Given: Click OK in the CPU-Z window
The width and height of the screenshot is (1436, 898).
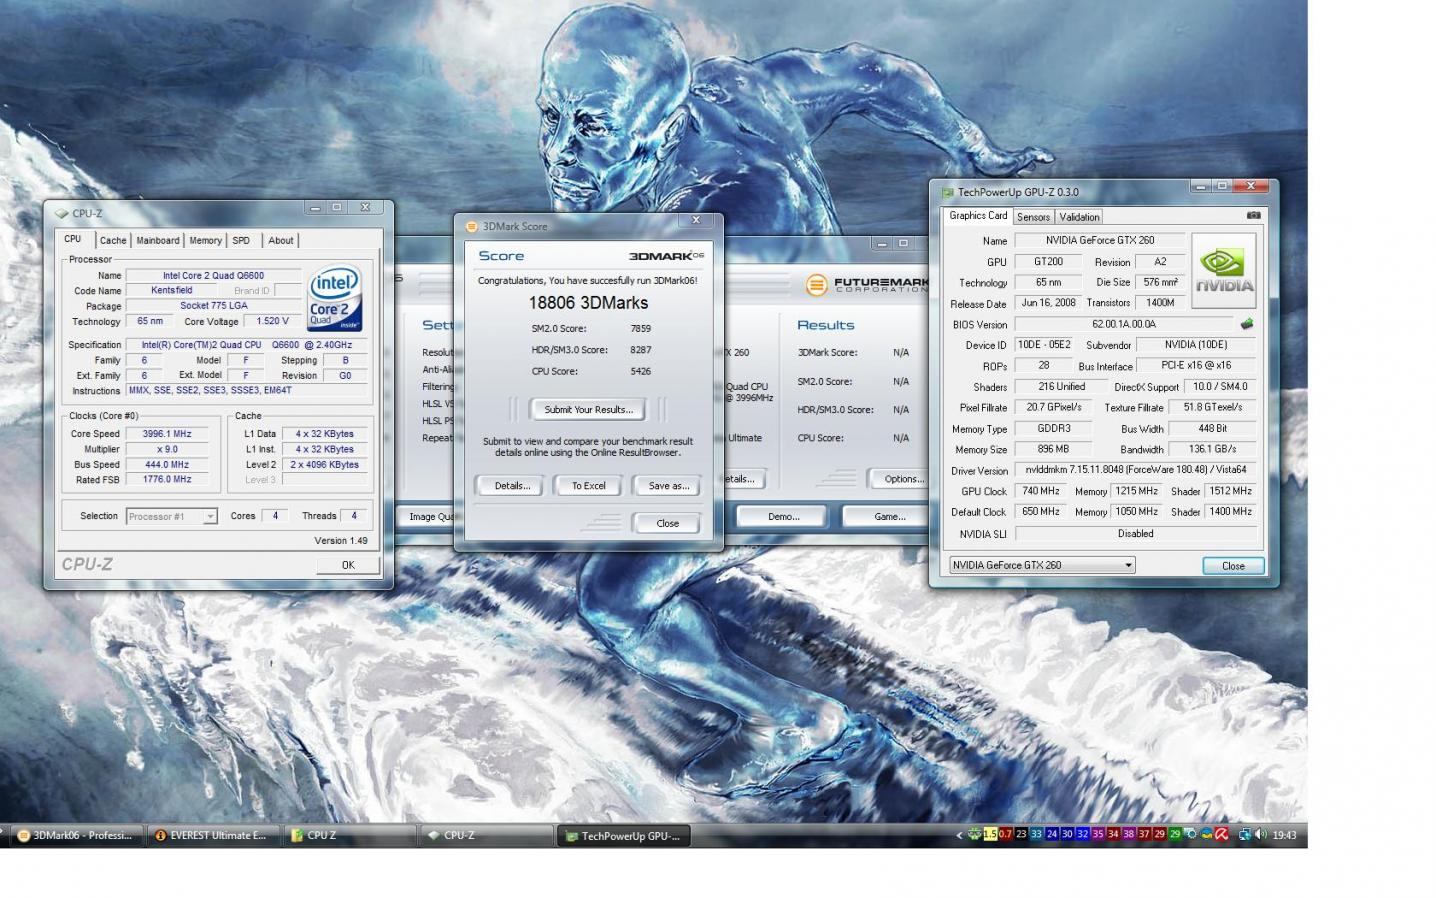Looking at the screenshot, I should 348,565.
